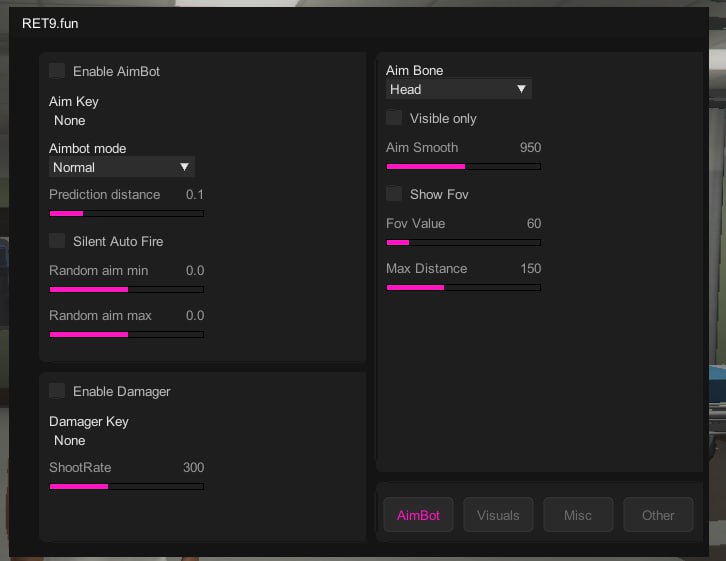Viewport: 726px width, 561px height.
Task: Click the Fov Value slider
Action: pyautogui.click(x=463, y=242)
